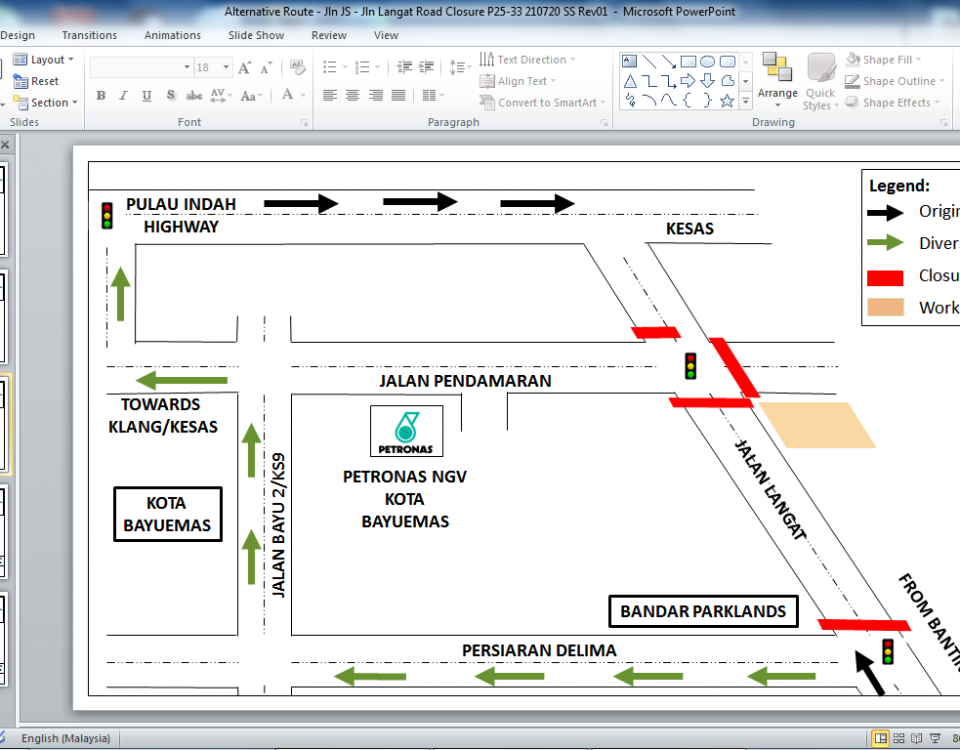
Task: Switch to Slide Sorter view
Action: [x=899, y=739]
